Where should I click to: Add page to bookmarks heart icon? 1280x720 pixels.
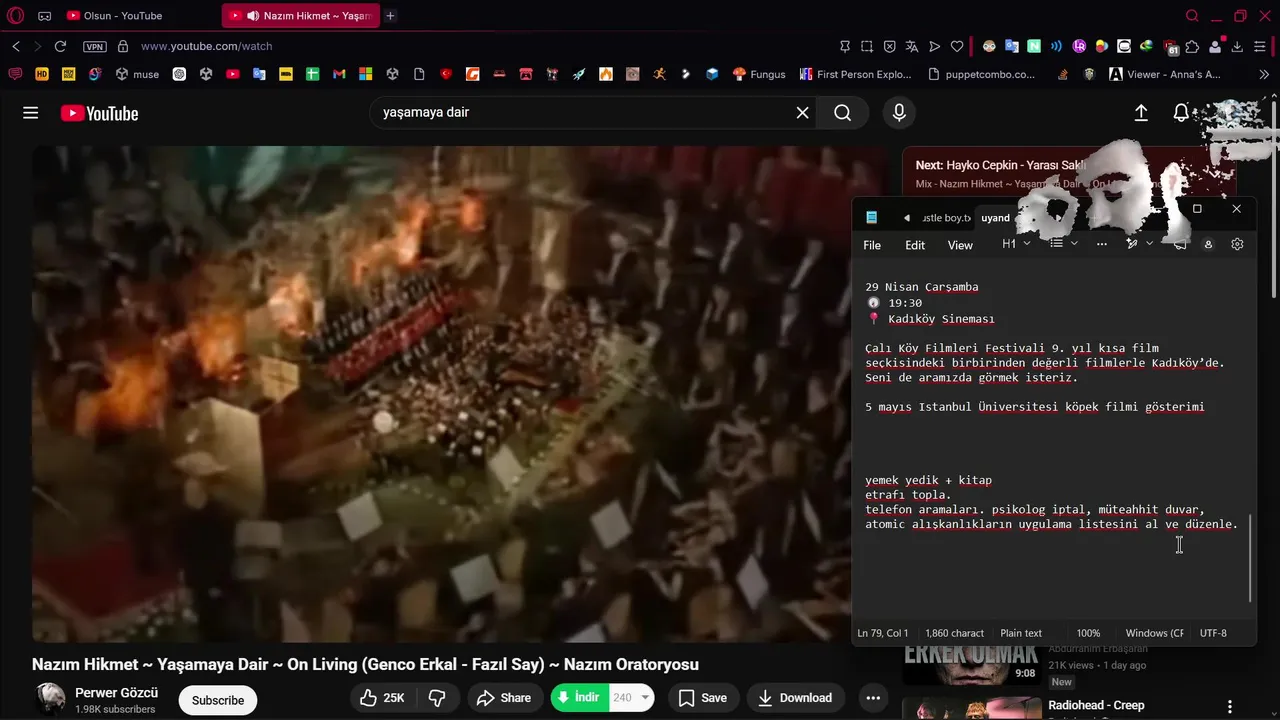click(x=957, y=46)
